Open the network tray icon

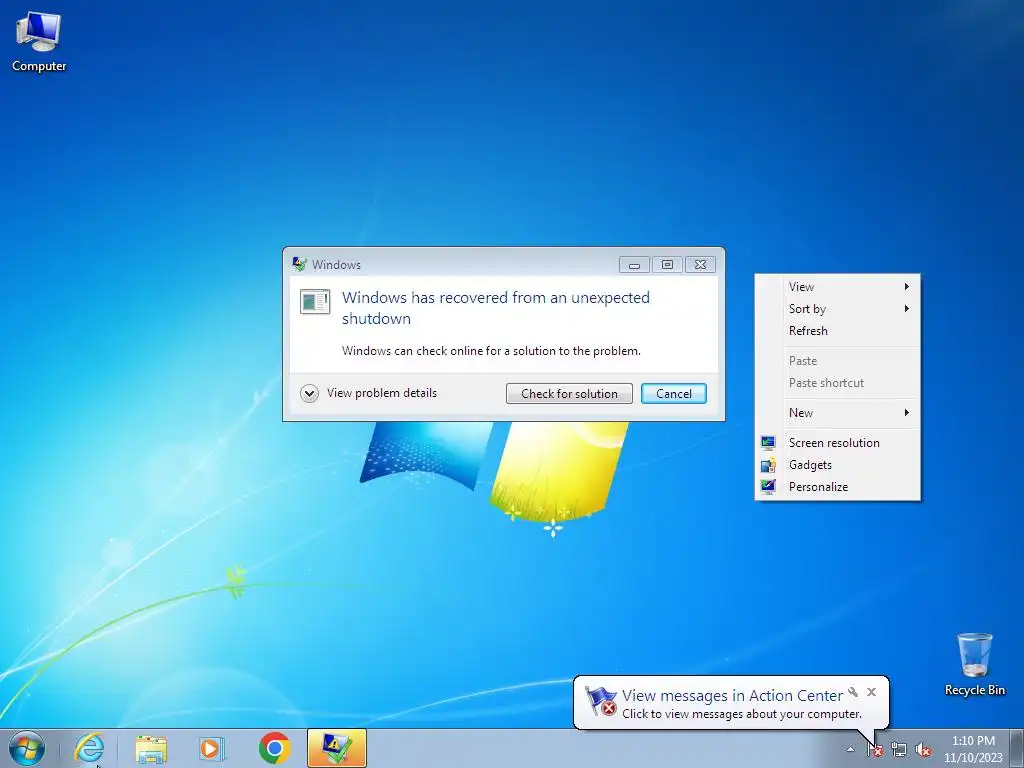[899, 750]
